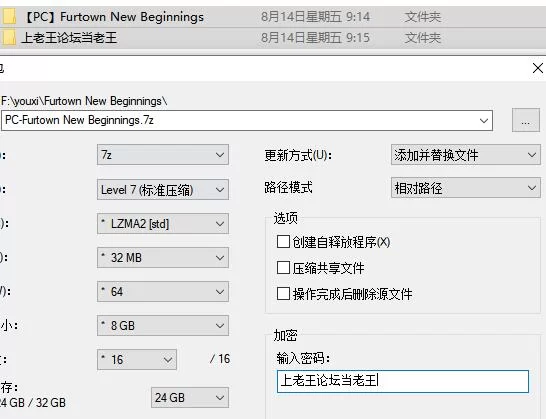Click the folder icon of 上老王论坛当老王
This screenshot has height=419, width=546.
click(9, 37)
